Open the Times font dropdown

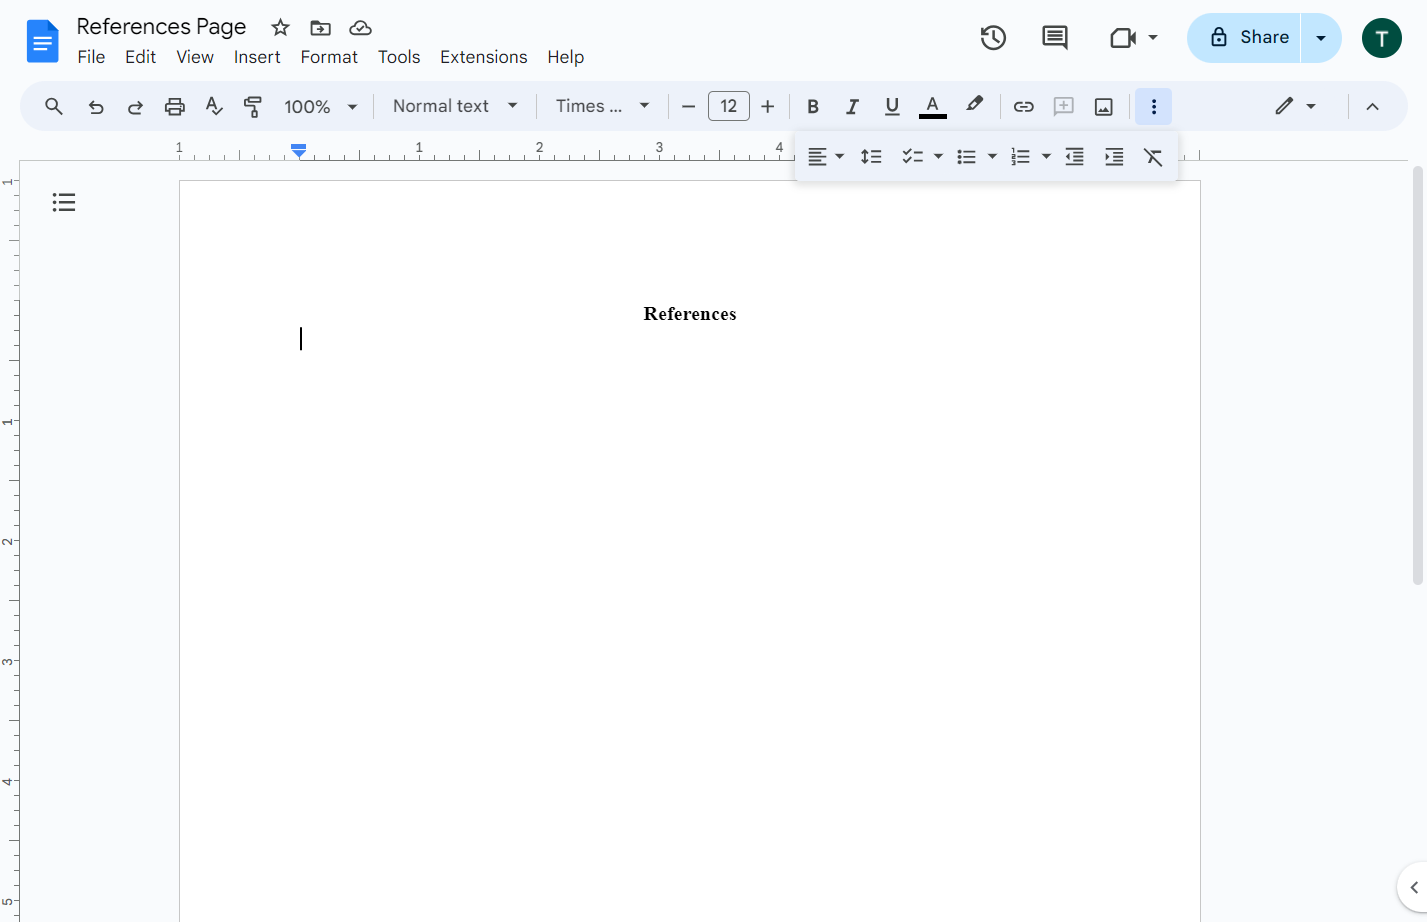coord(603,106)
